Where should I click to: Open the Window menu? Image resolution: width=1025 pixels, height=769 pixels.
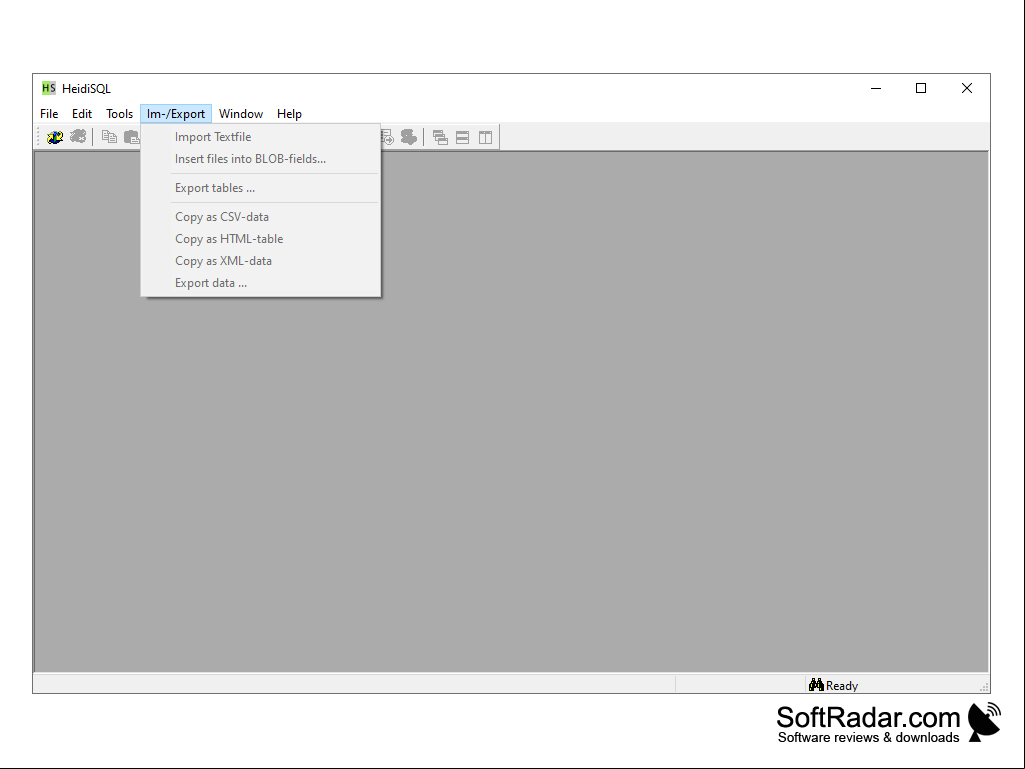click(x=241, y=114)
